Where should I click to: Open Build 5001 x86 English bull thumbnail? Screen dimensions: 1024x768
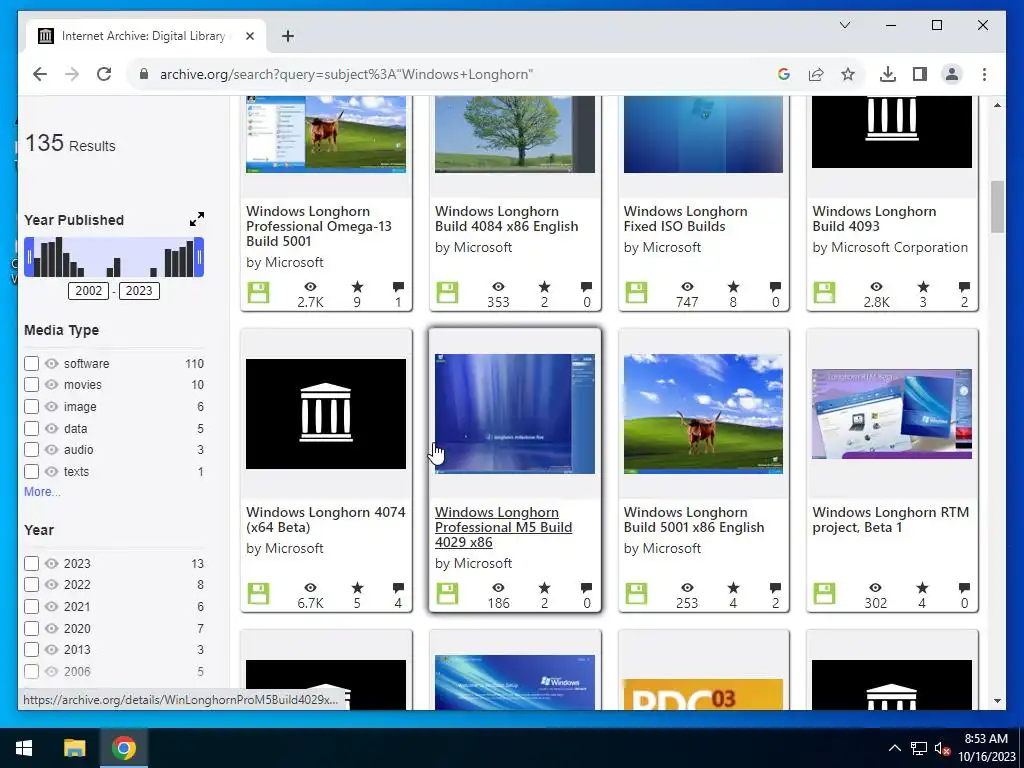[703, 414]
